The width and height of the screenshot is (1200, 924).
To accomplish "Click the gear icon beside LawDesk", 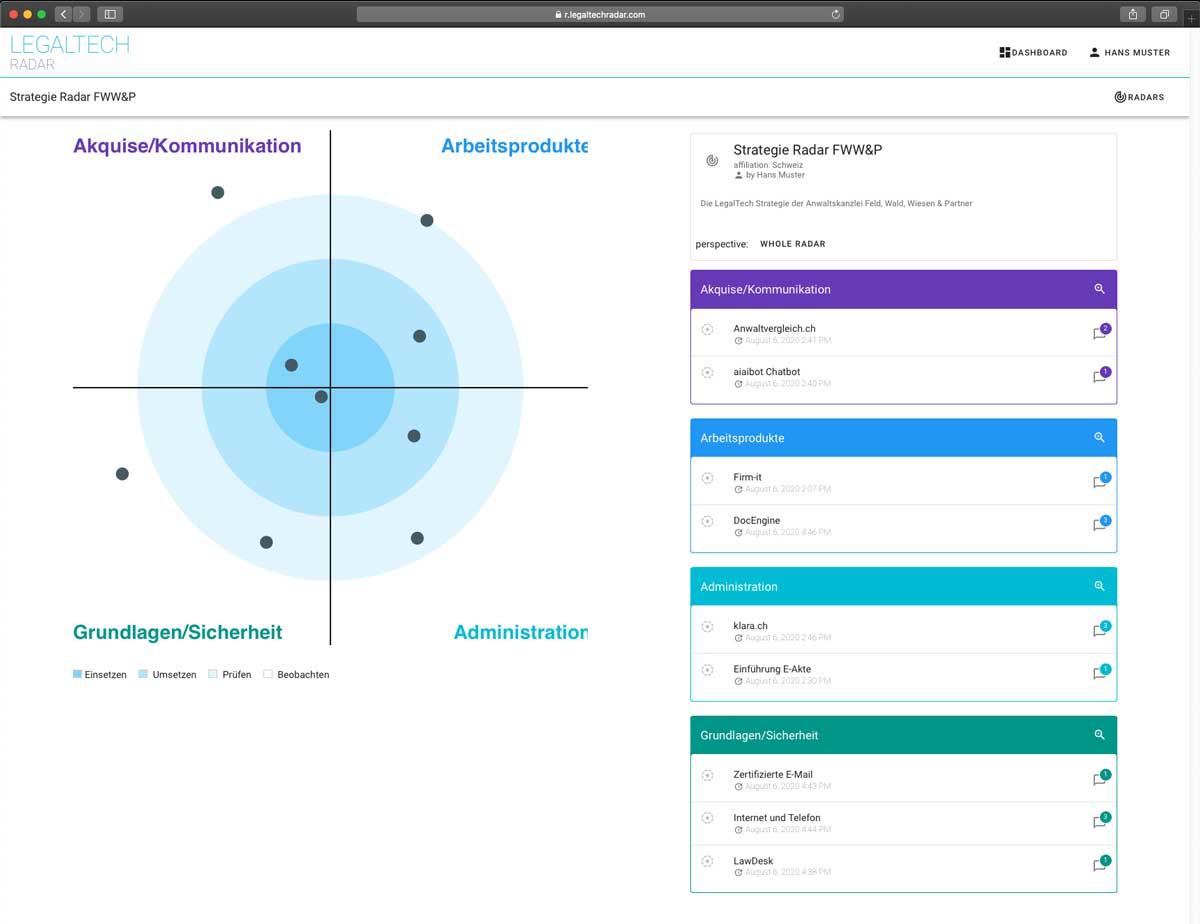I will 708,861.
